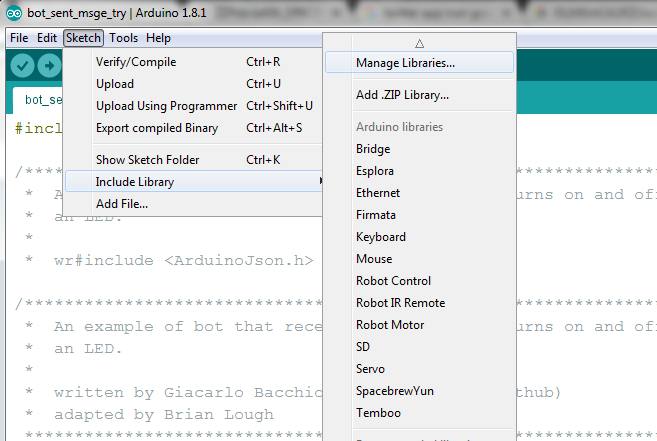Include the Mouse library

tap(419, 259)
